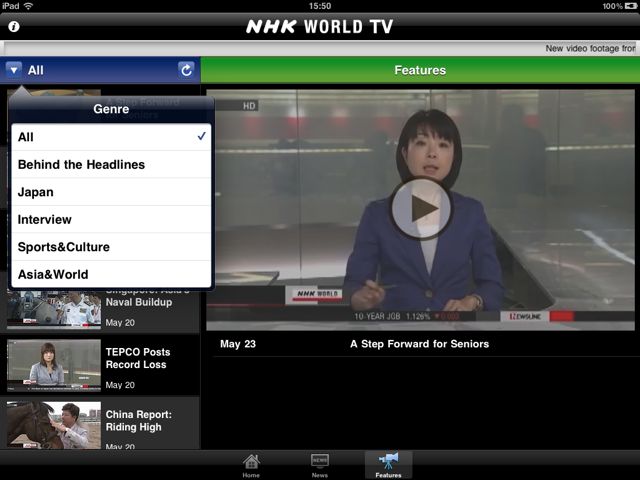640x480 pixels.
Task: Choose Japan genre
Action: (x=111, y=192)
